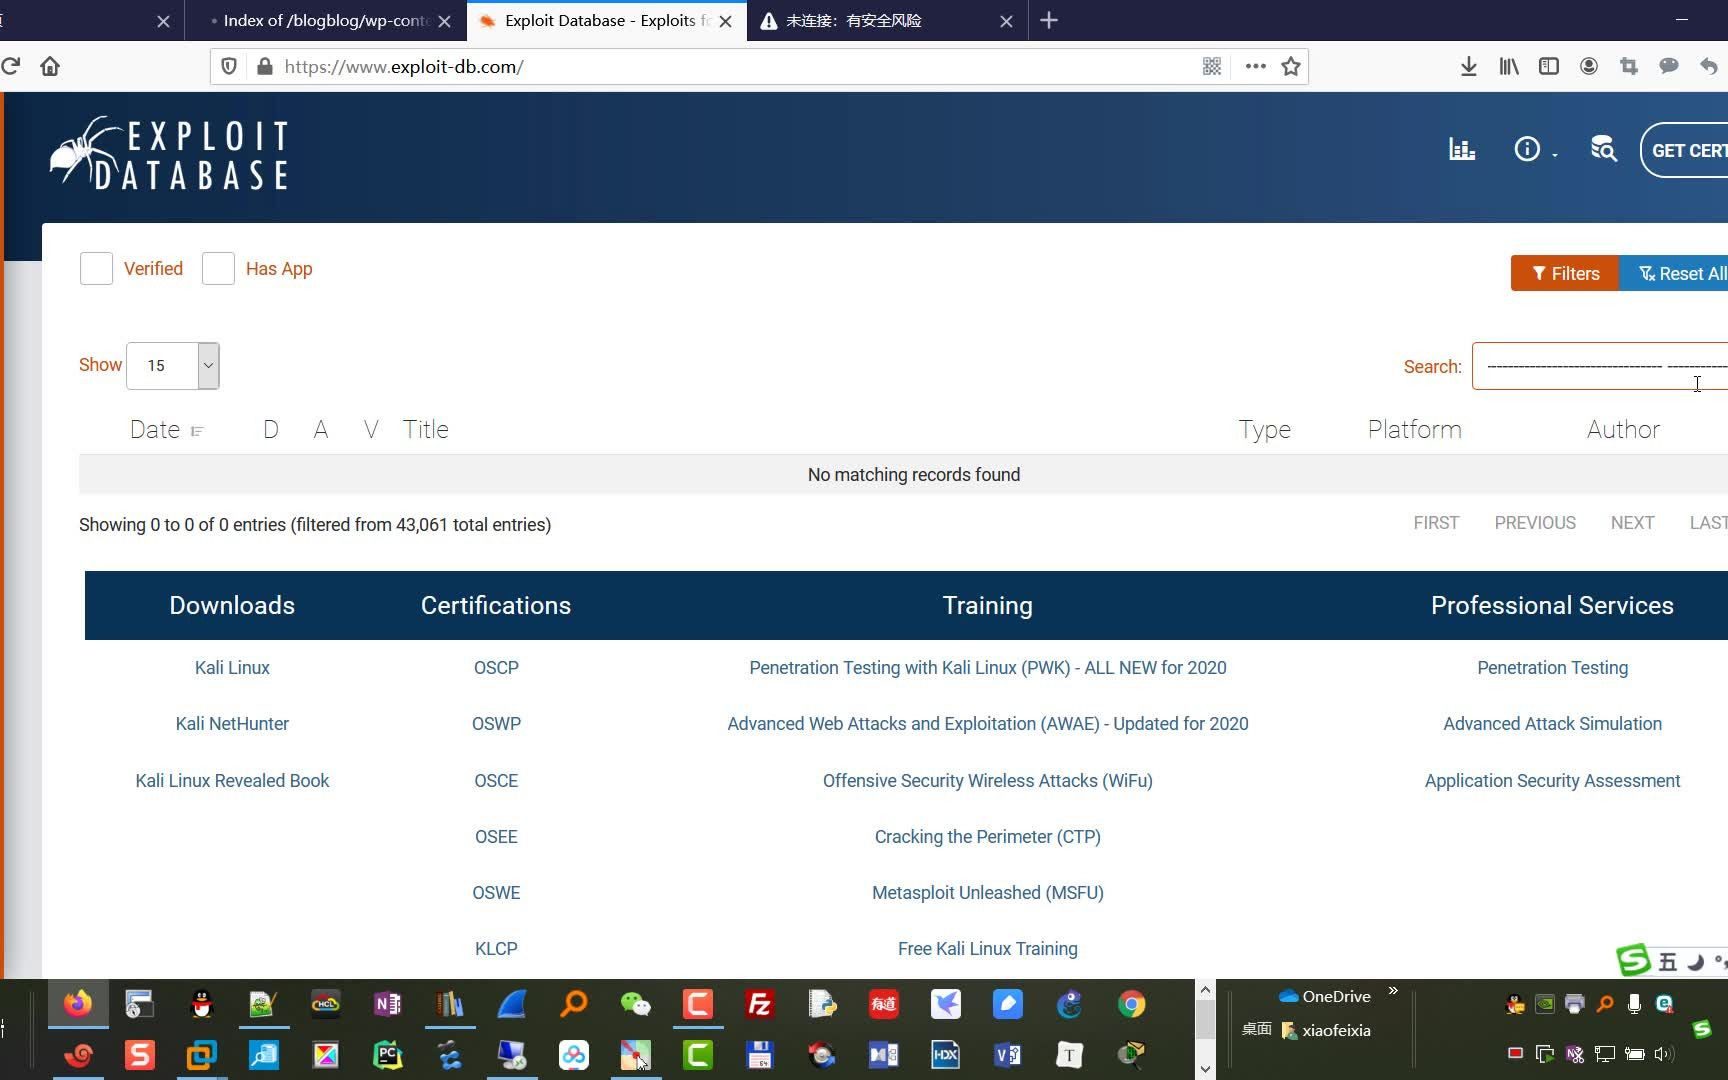Toggle the Firefox sidebar view
The image size is (1728, 1080).
click(x=1549, y=67)
